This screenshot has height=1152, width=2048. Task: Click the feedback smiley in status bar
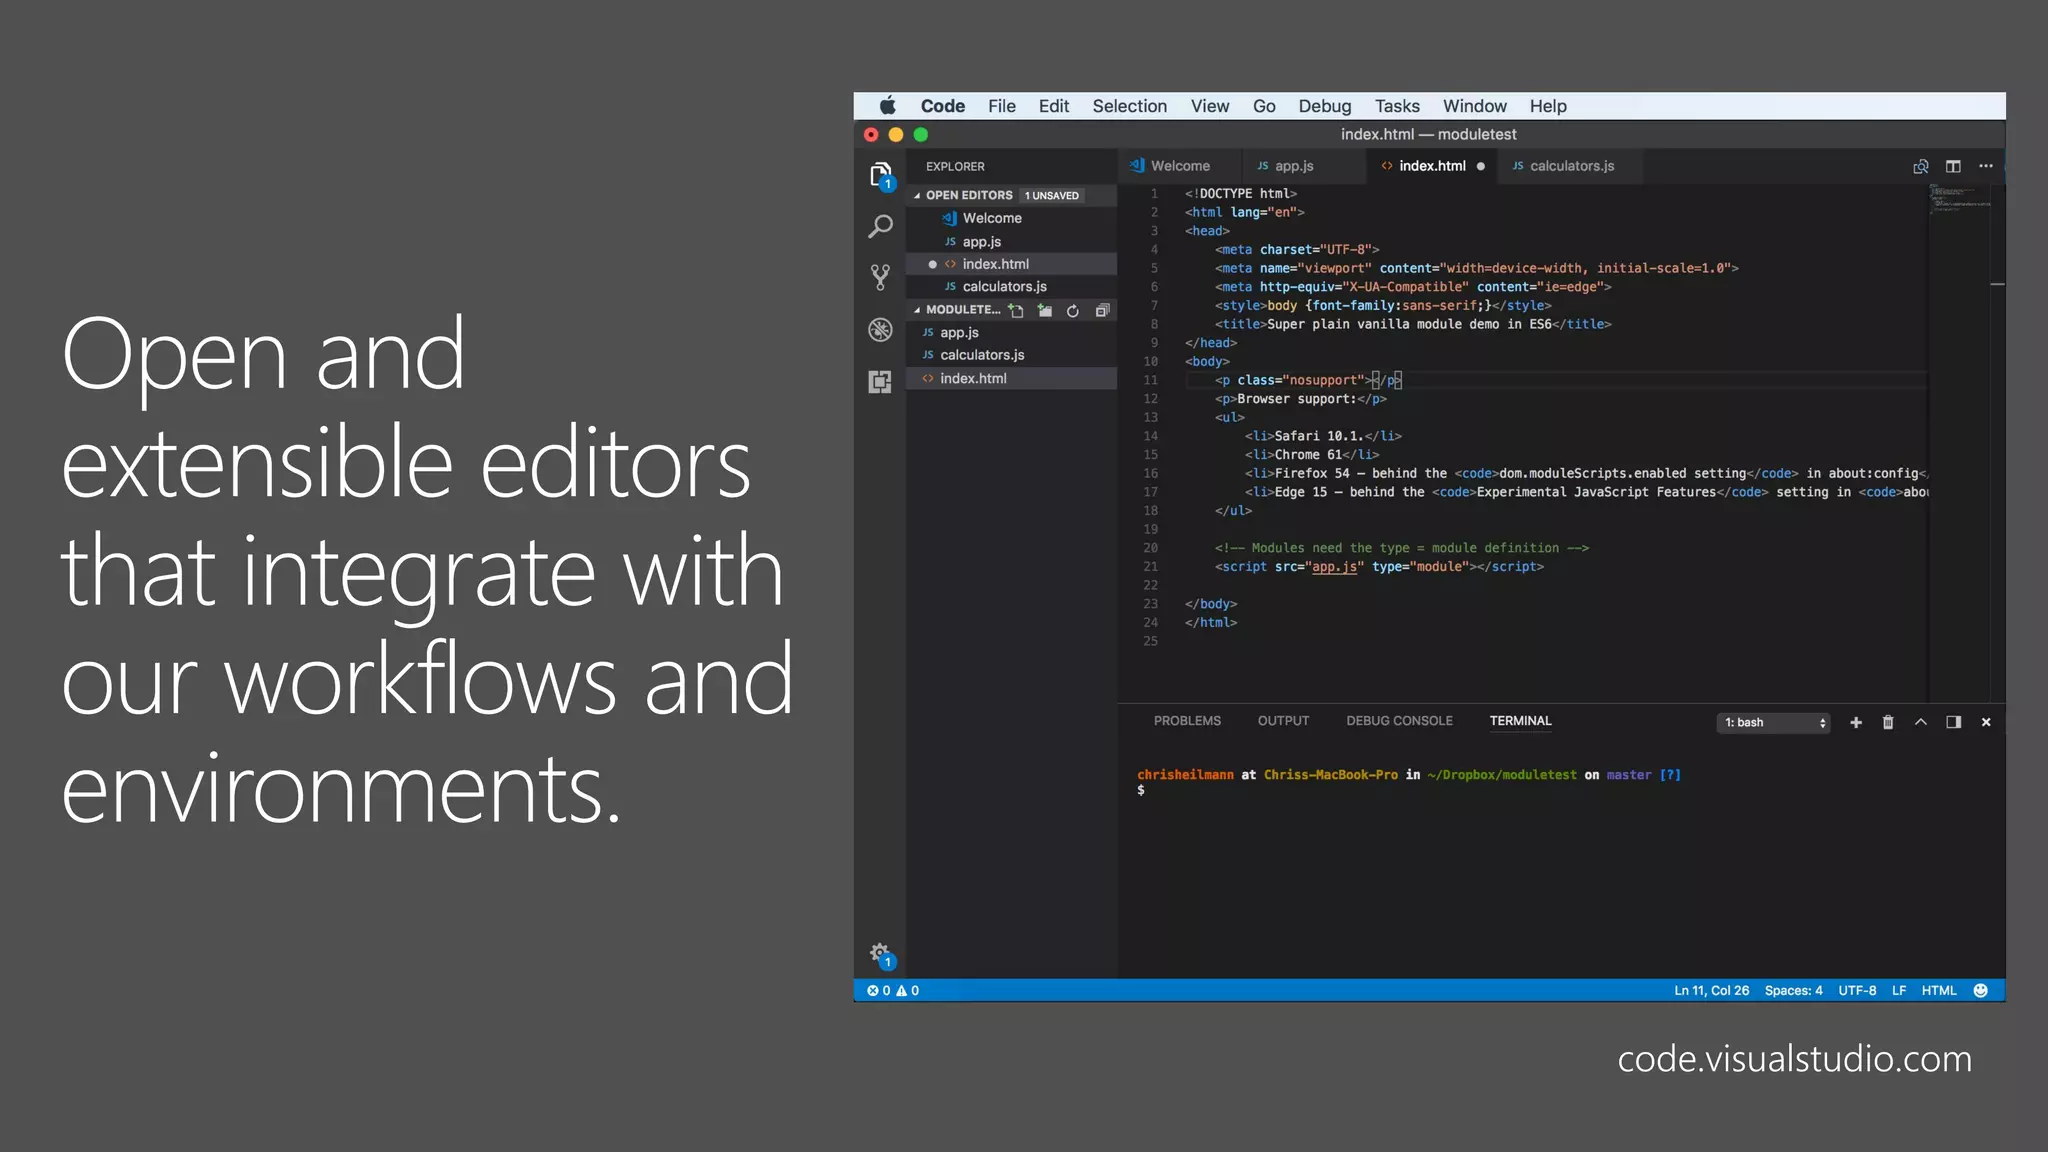tap(1980, 990)
